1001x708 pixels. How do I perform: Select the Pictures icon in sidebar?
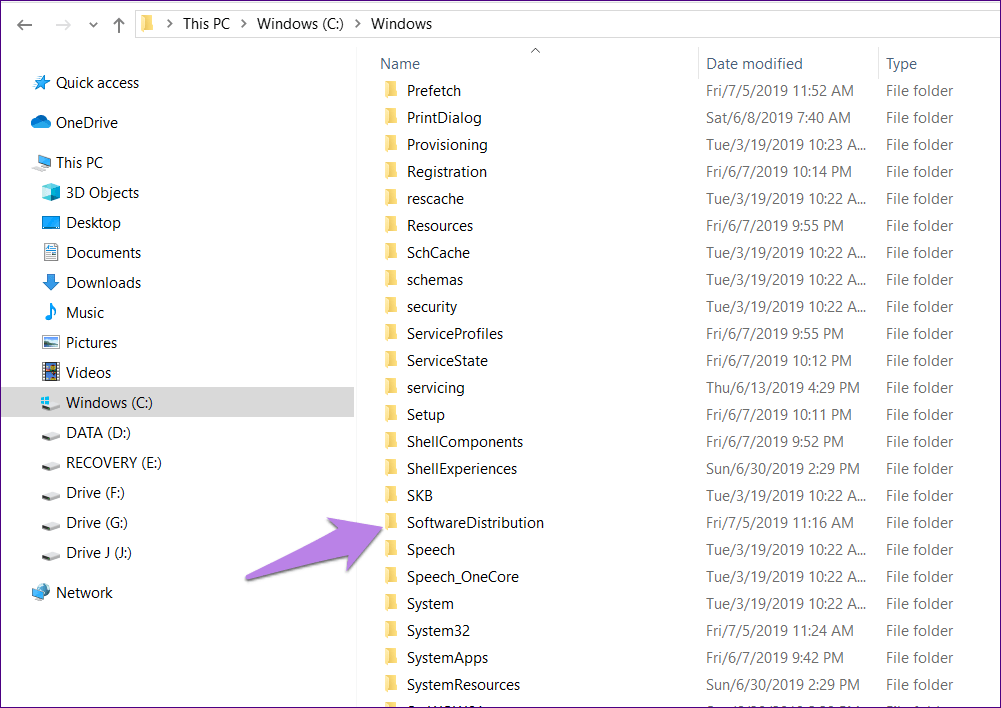click(x=50, y=342)
